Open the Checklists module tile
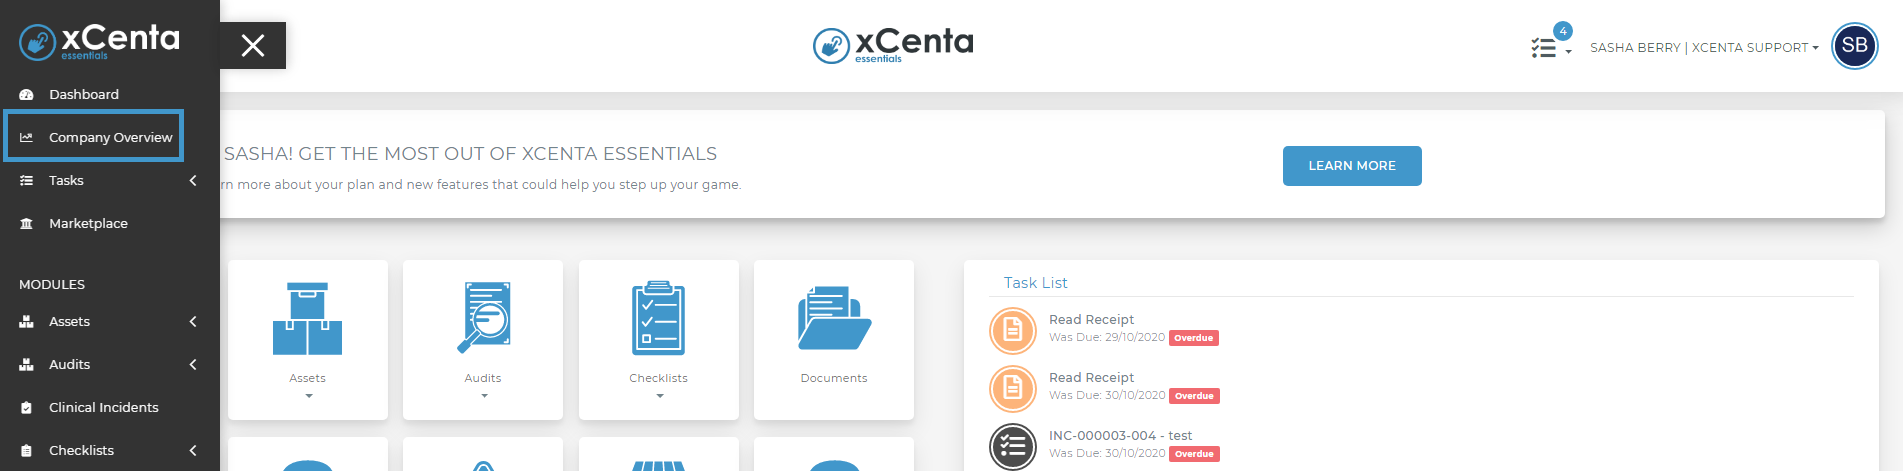 (659, 340)
